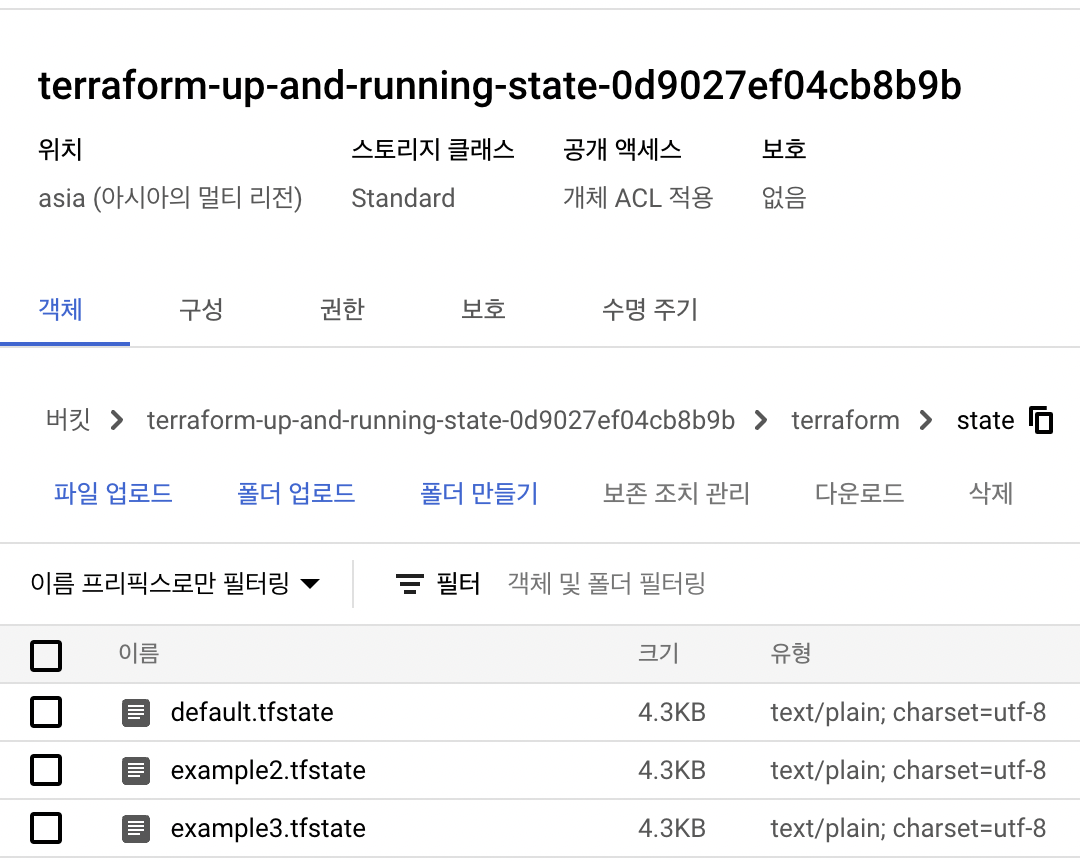Sort by the 크기 column header
1080x862 pixels.
[x=658, y=653]
